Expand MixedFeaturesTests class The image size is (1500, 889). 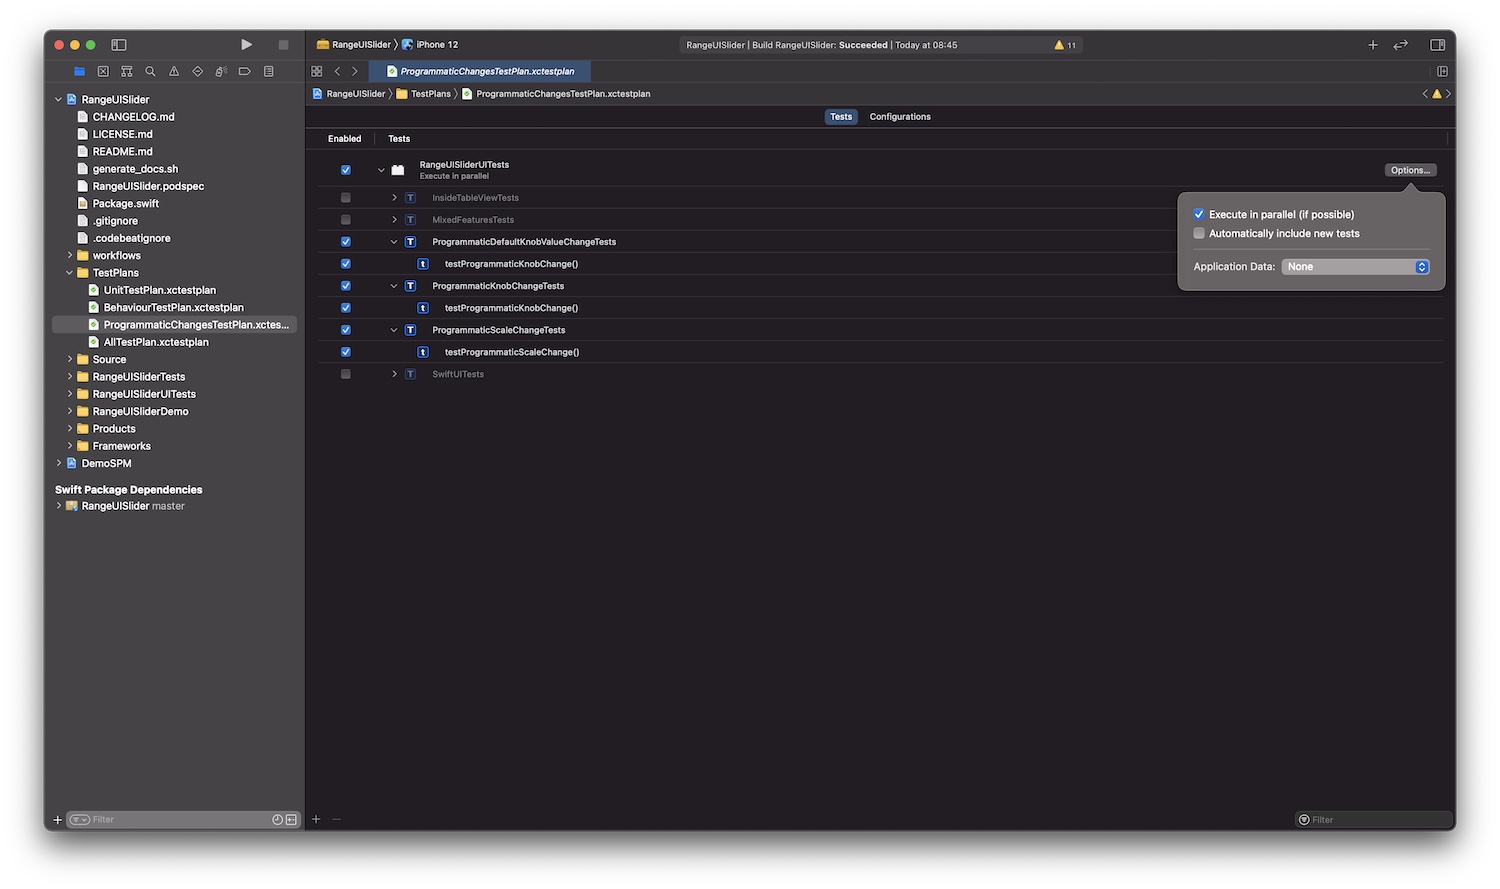[394, 220]
